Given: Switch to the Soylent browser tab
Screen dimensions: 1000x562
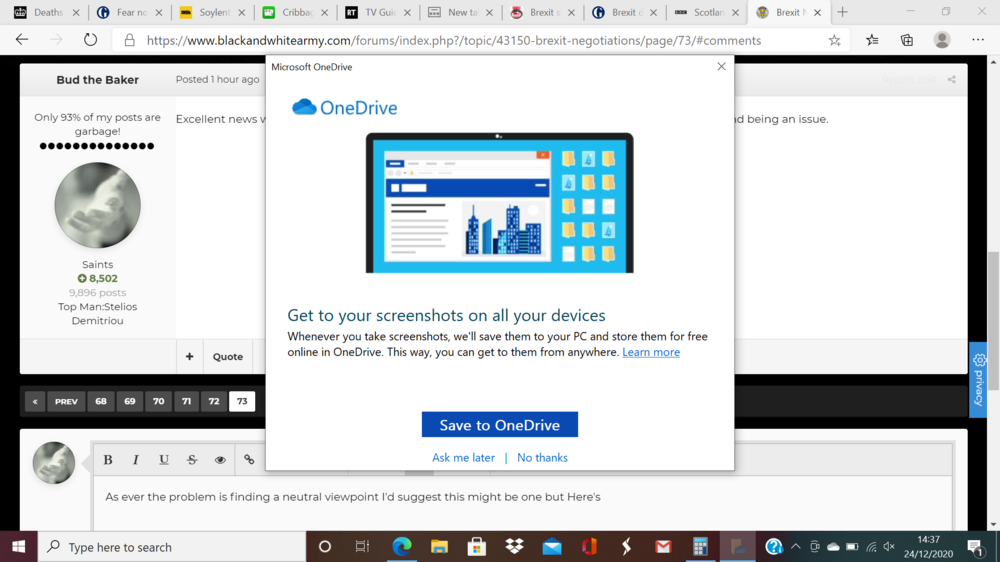Looking at the screenshot, I should coord(213,12).
